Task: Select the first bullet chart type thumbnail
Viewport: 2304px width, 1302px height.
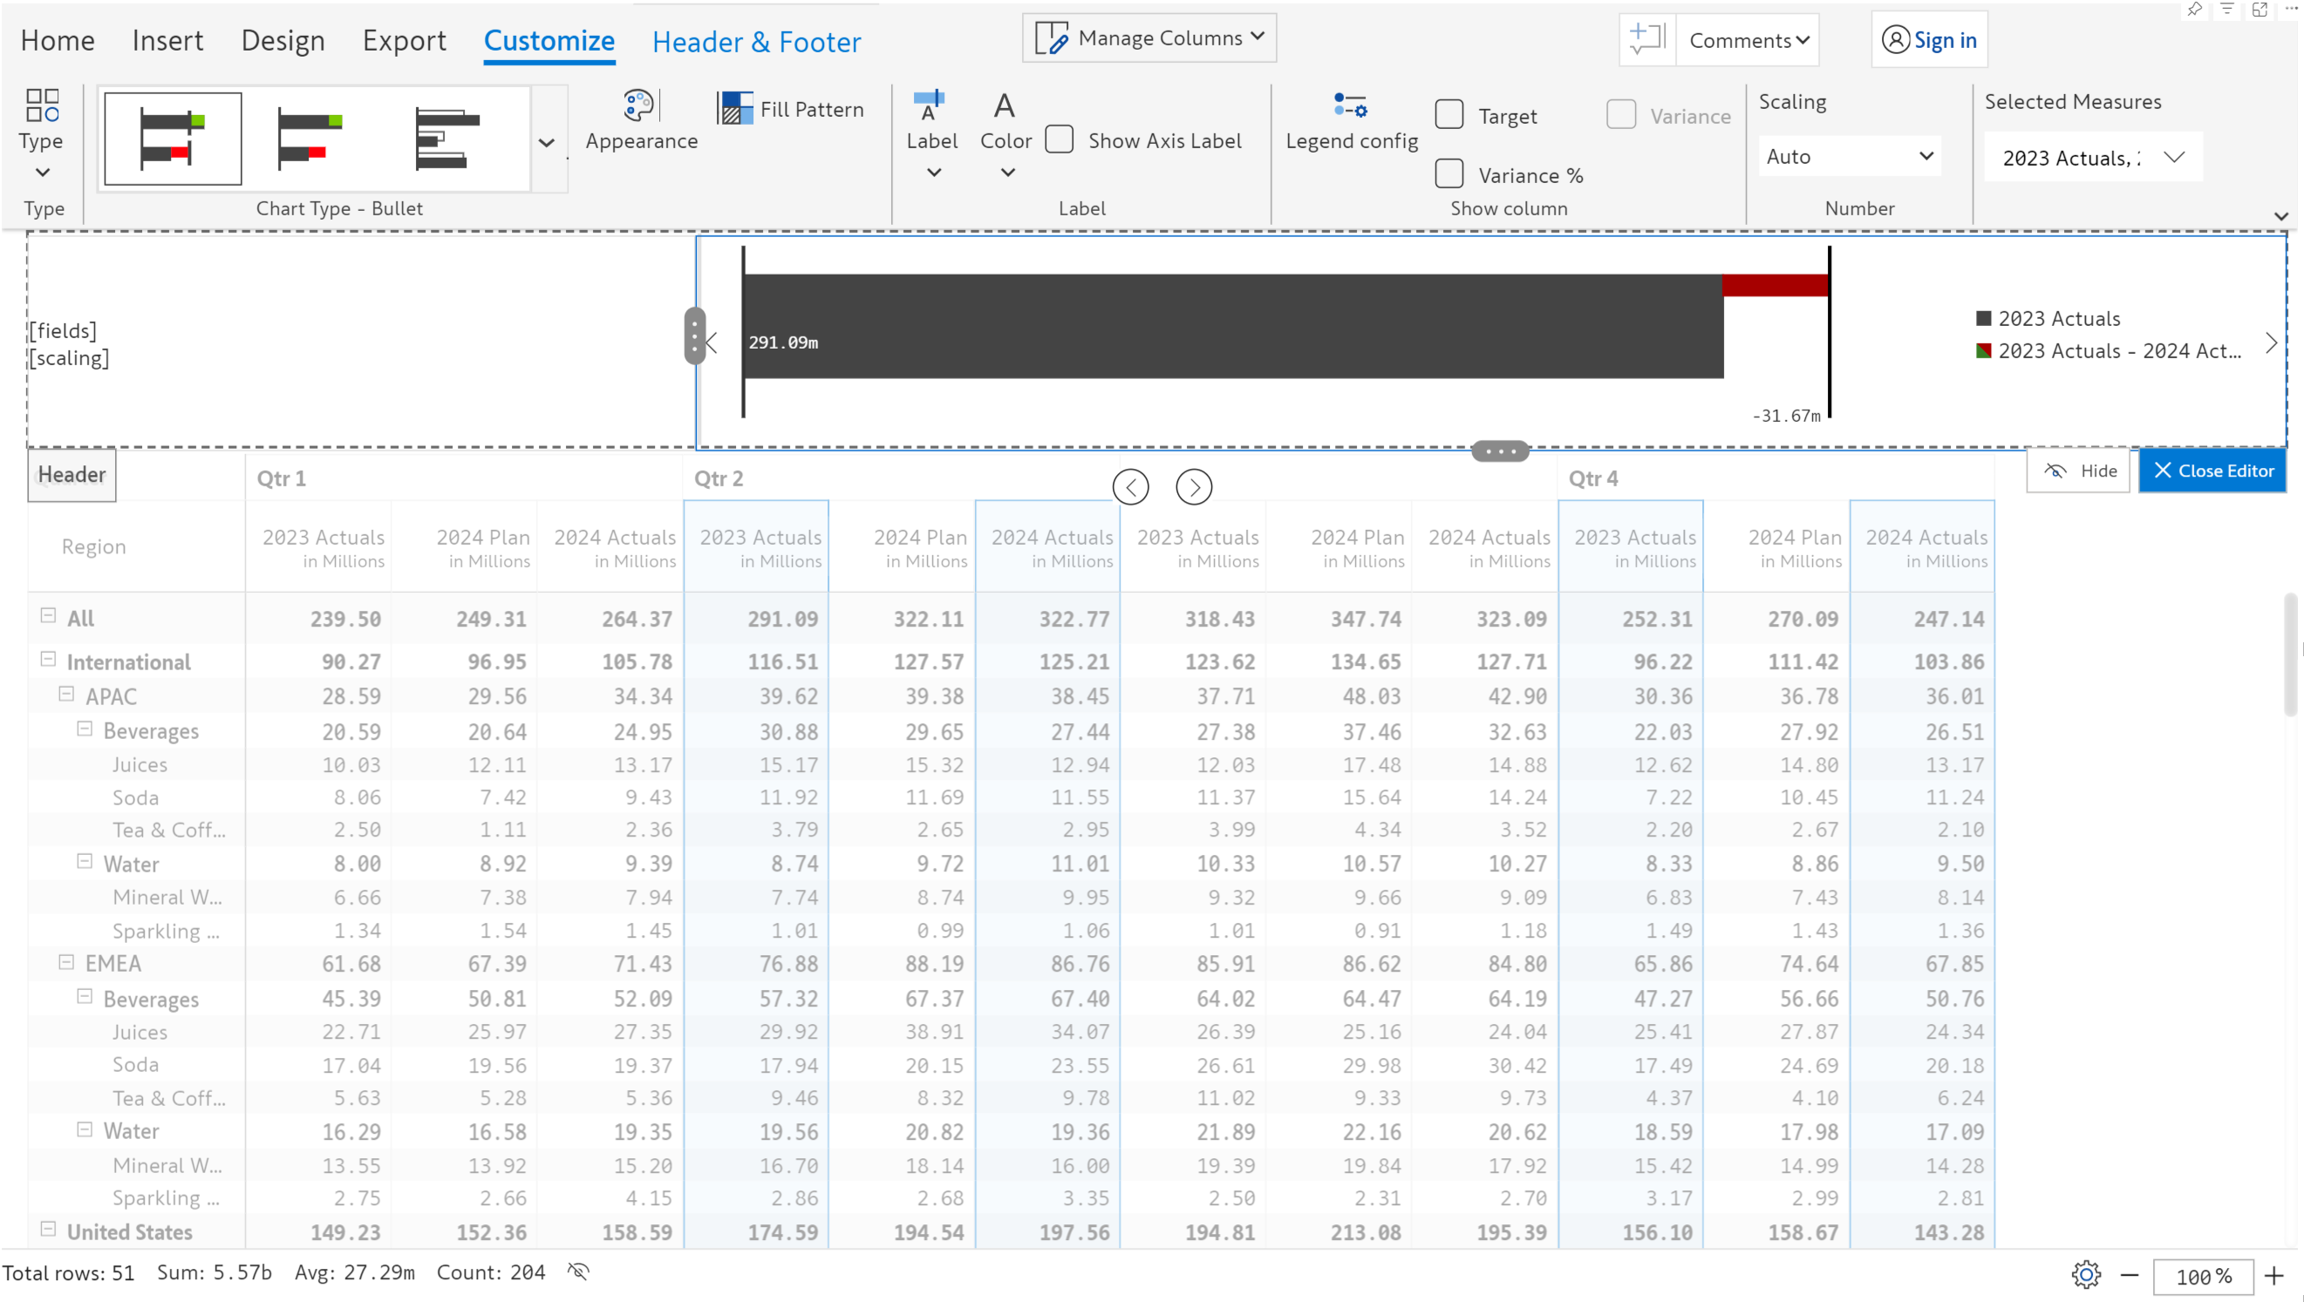Action: (x=173, y=139)
